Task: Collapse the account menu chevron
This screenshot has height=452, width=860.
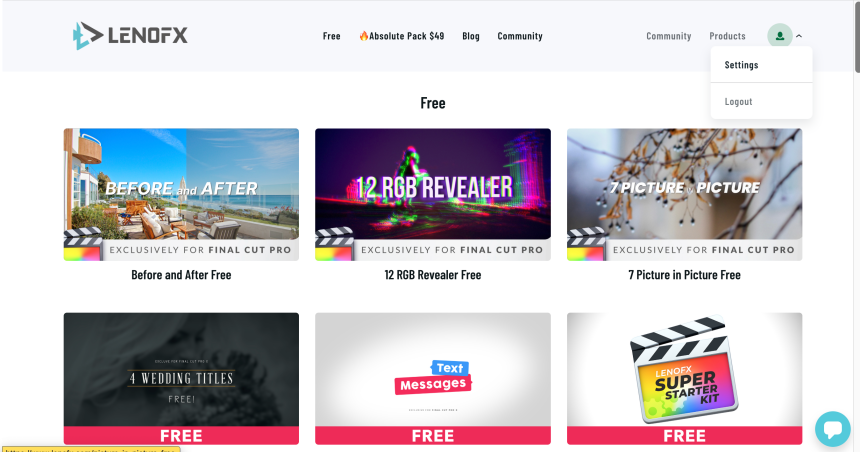Action: click(799, 36)
